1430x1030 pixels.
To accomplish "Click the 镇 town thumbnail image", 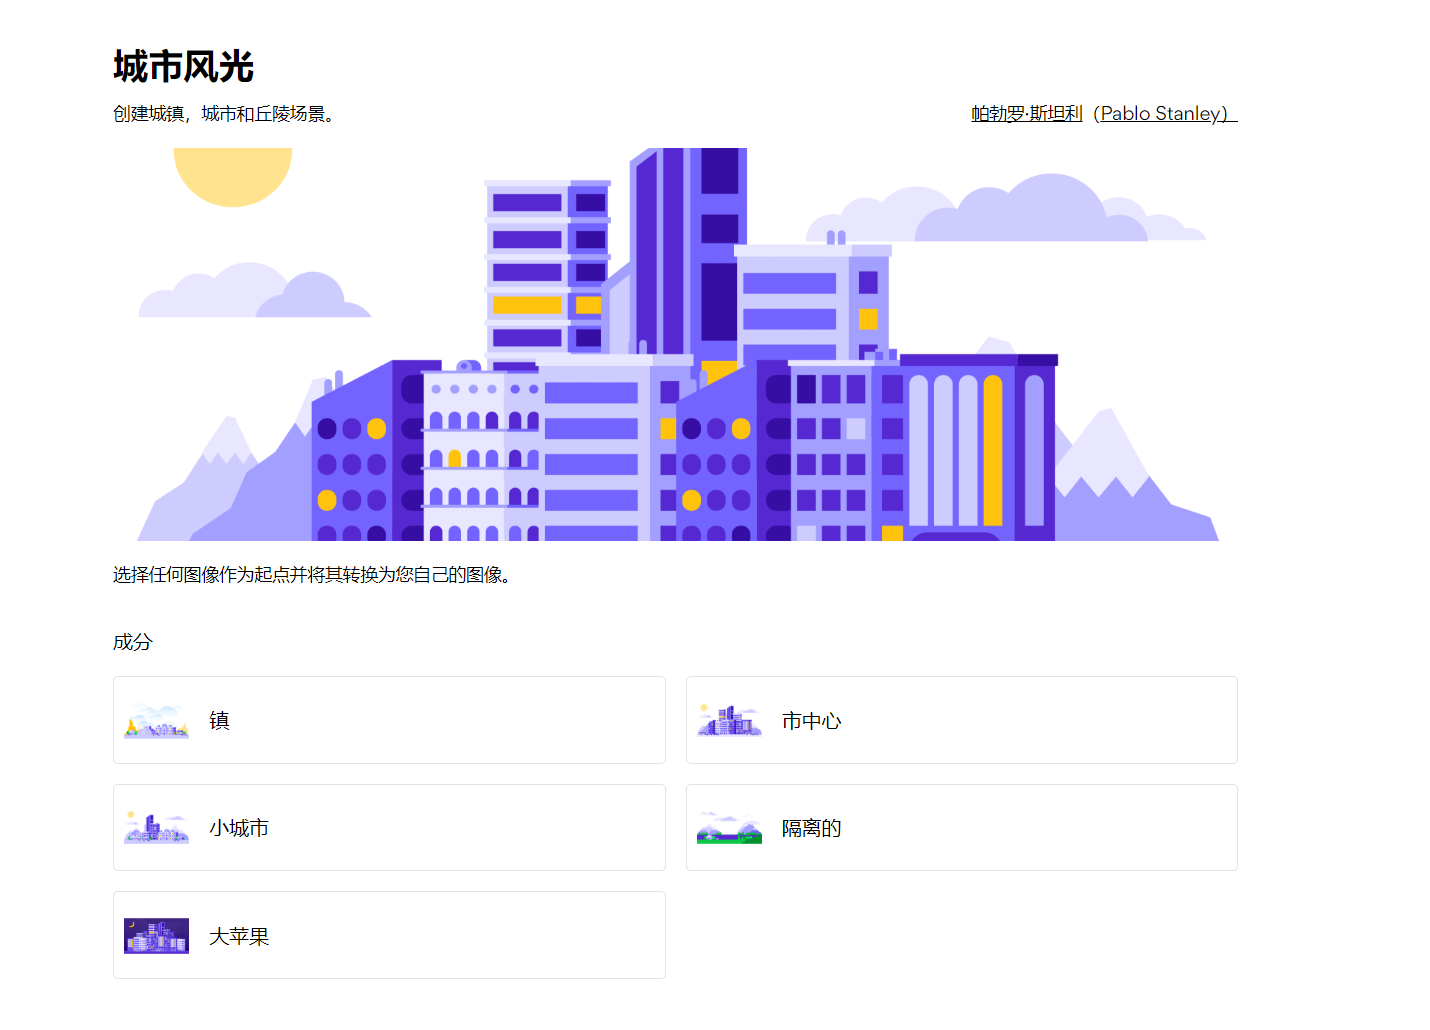I will (156, 721).
